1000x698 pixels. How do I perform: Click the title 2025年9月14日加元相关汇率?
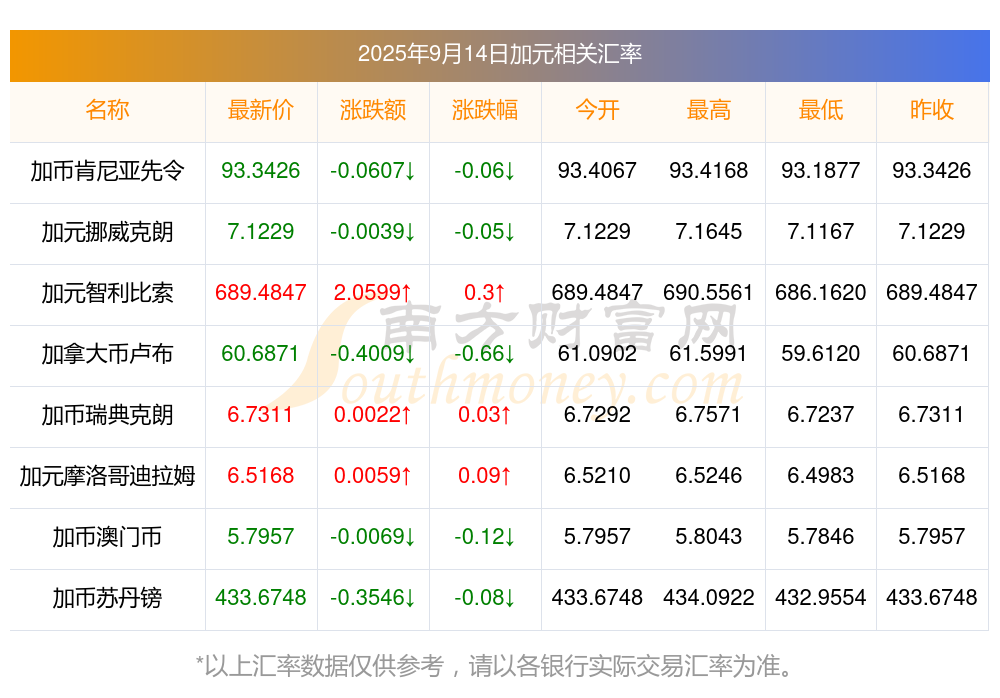pyautogui.click(x=499, y=54)
